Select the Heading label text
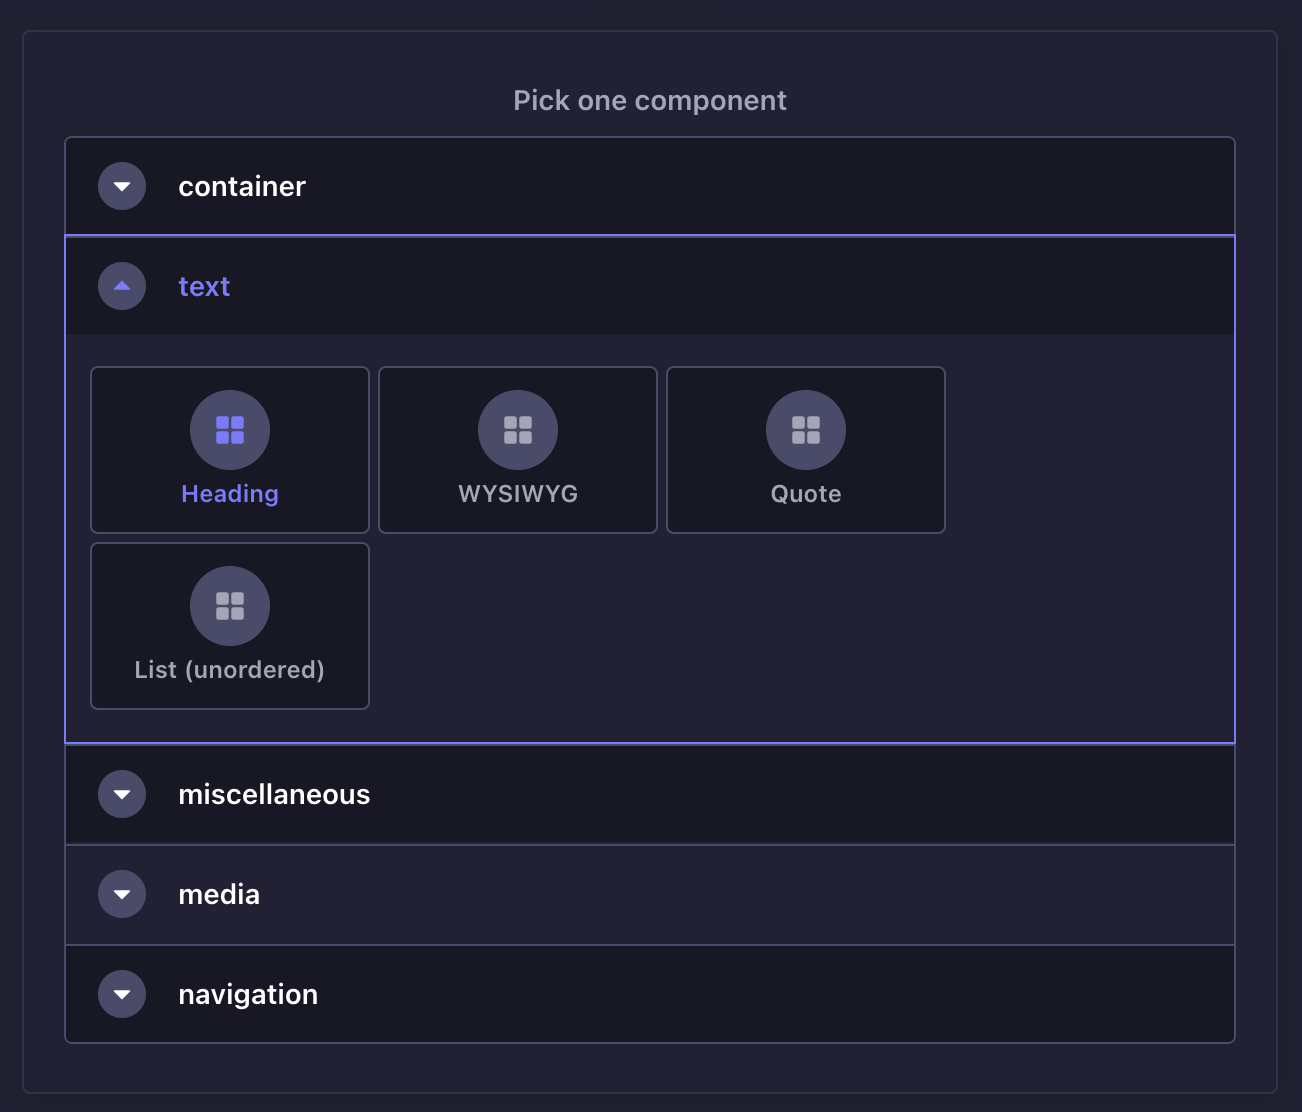 click(x=230, y=494)
